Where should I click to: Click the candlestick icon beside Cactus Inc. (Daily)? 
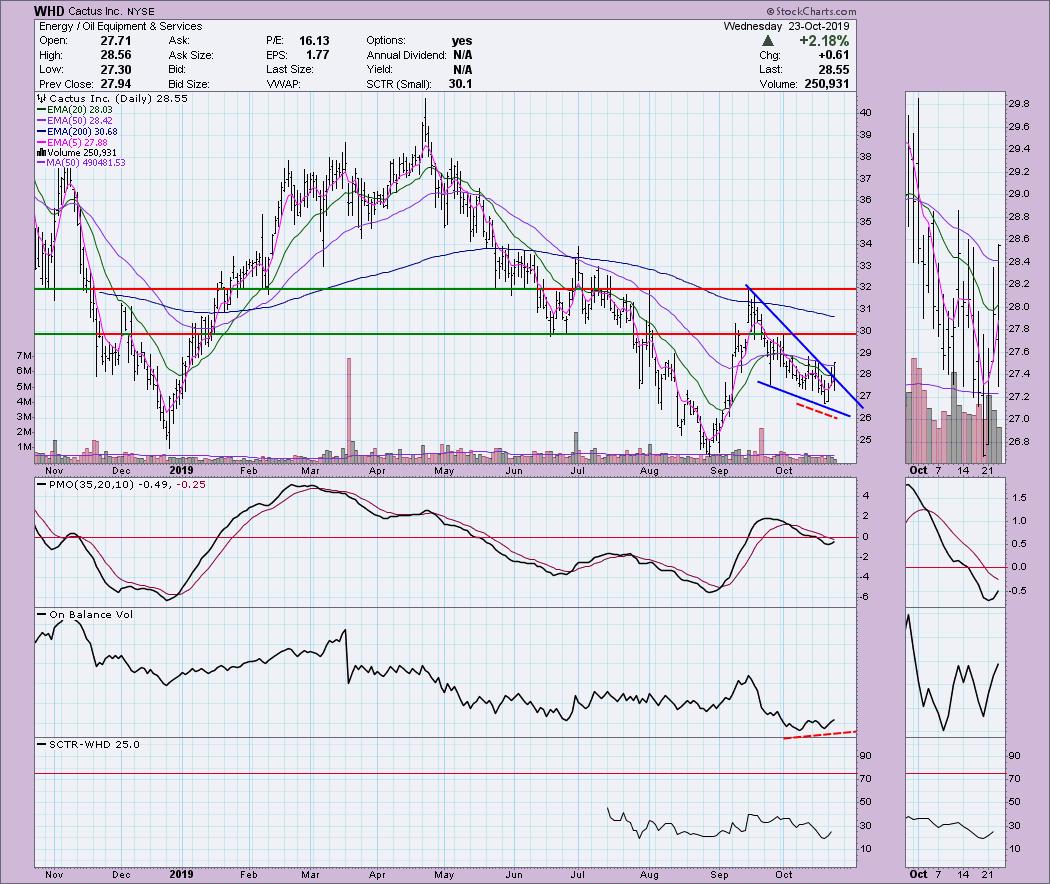point(42,98)
